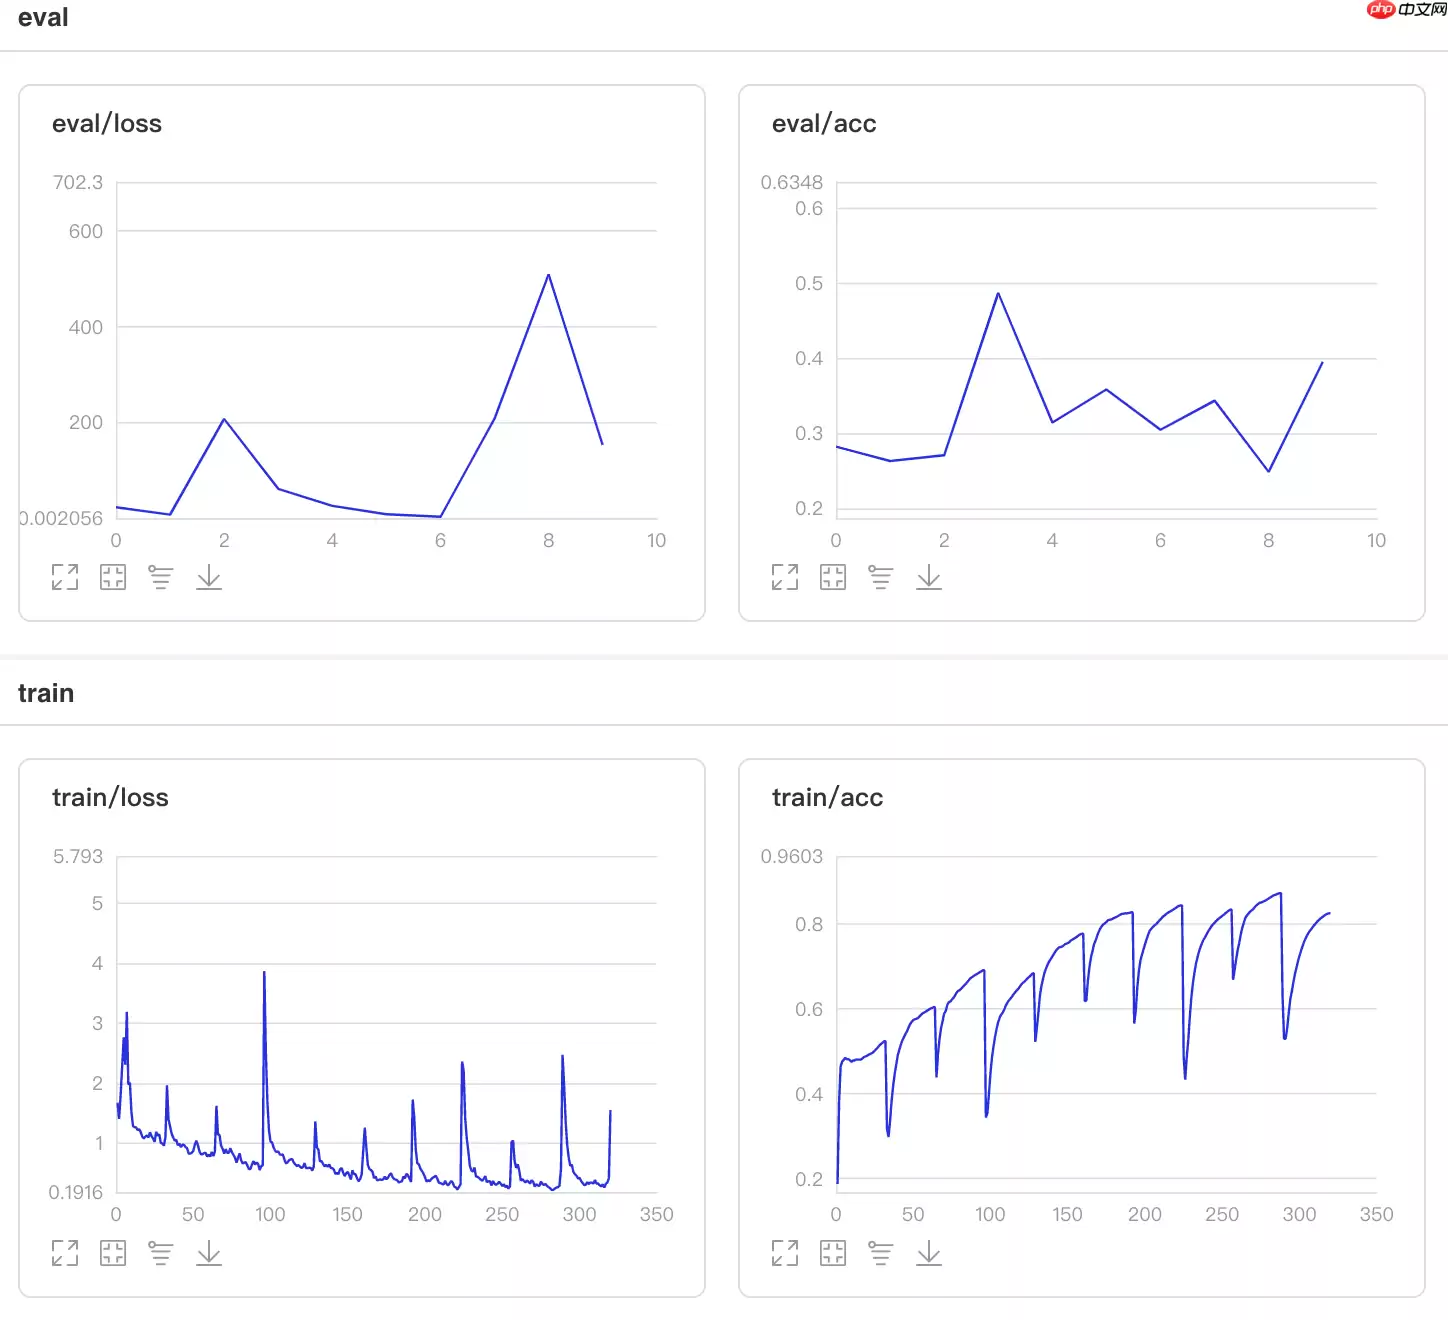Collapse the train section header
This screenshot has height=1320, width=1448.
click(x=46, y=693)
